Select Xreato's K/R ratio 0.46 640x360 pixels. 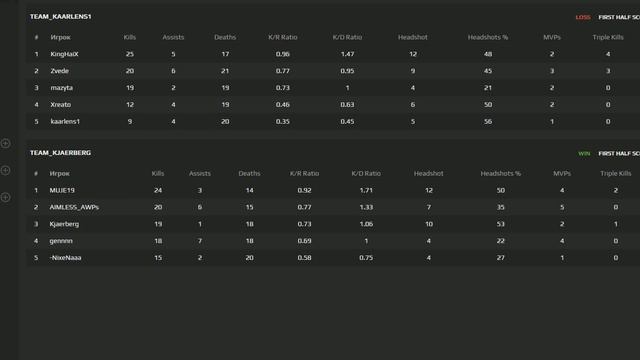click(x=282, y=104)
